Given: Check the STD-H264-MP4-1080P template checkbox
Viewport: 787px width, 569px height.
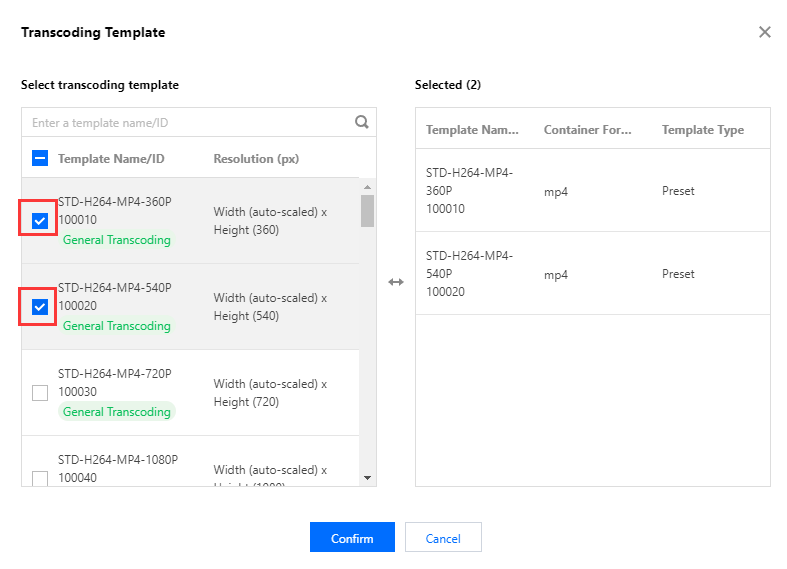Looking at the screenshot, I should coord(40,478).
